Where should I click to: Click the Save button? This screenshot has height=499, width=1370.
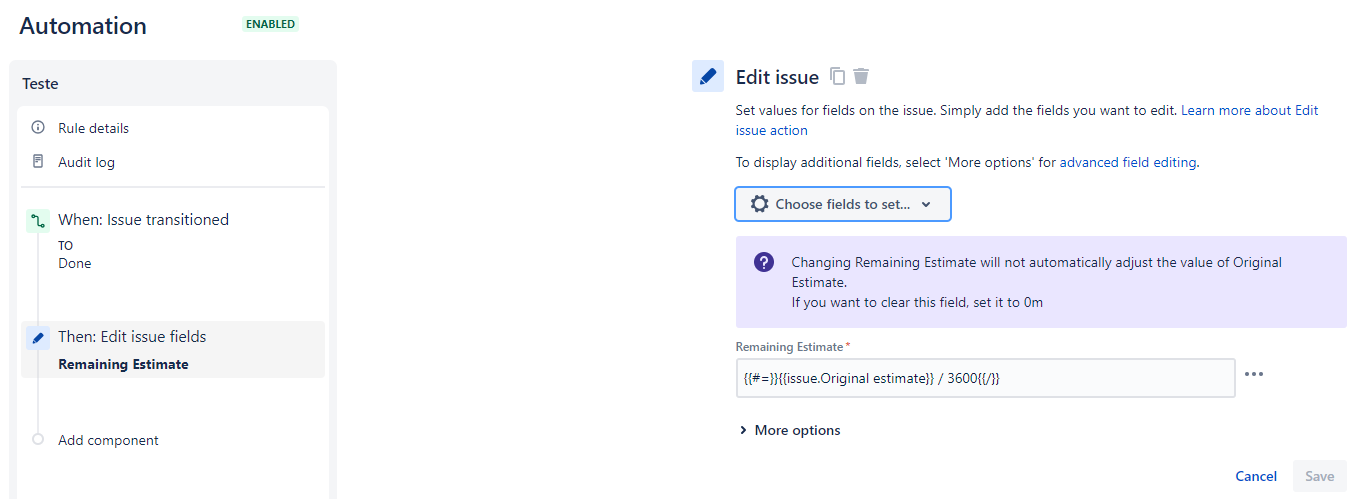pyautogui.click(x=1319, y=476)
